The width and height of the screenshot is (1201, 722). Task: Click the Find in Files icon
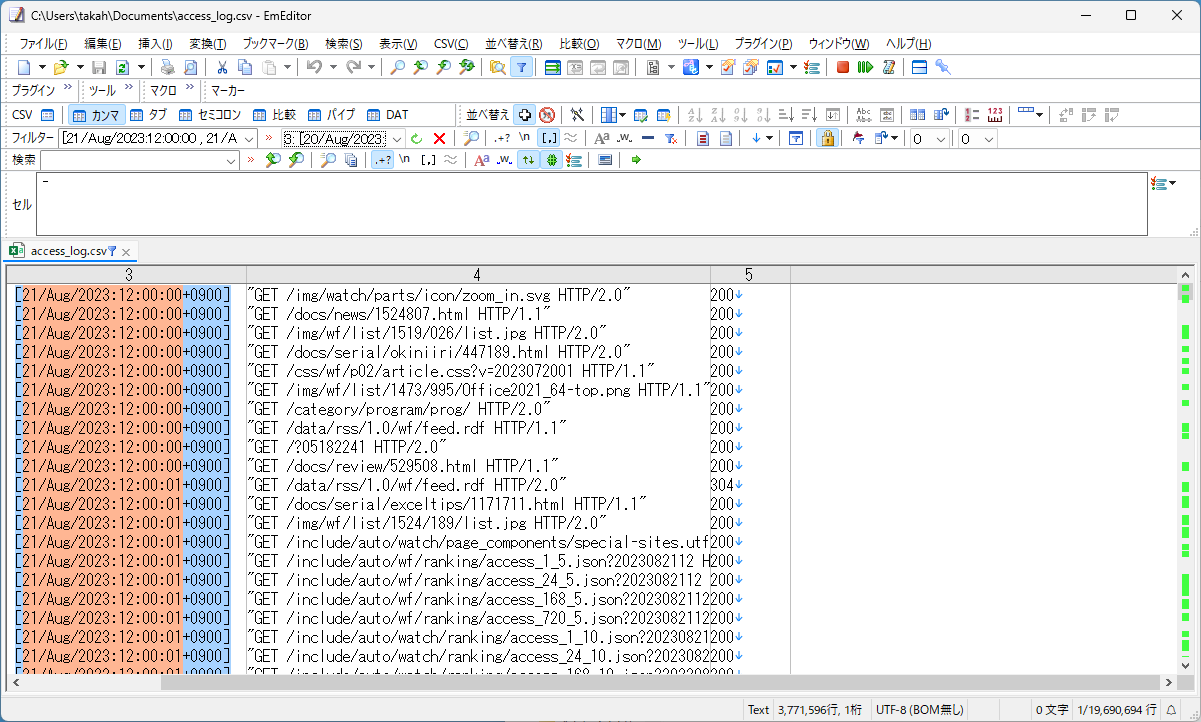pyautogui.click(x=497, y=67)
